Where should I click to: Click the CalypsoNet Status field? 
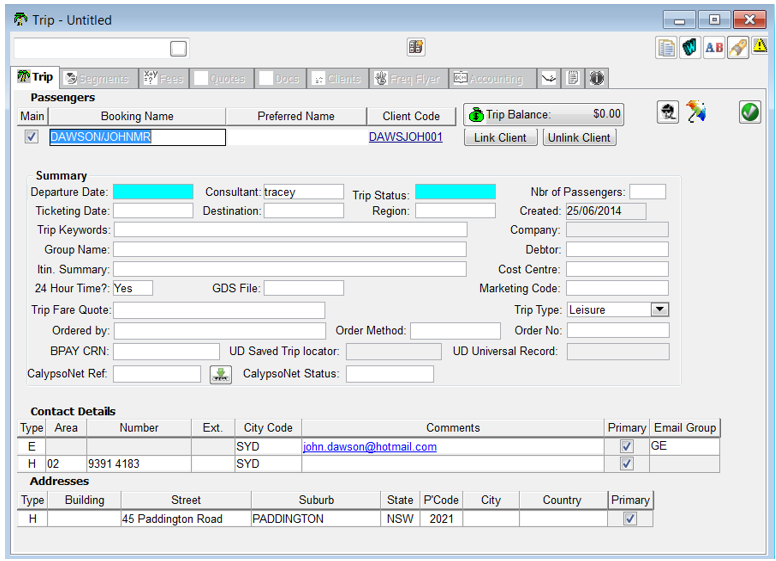pos(390,374)
